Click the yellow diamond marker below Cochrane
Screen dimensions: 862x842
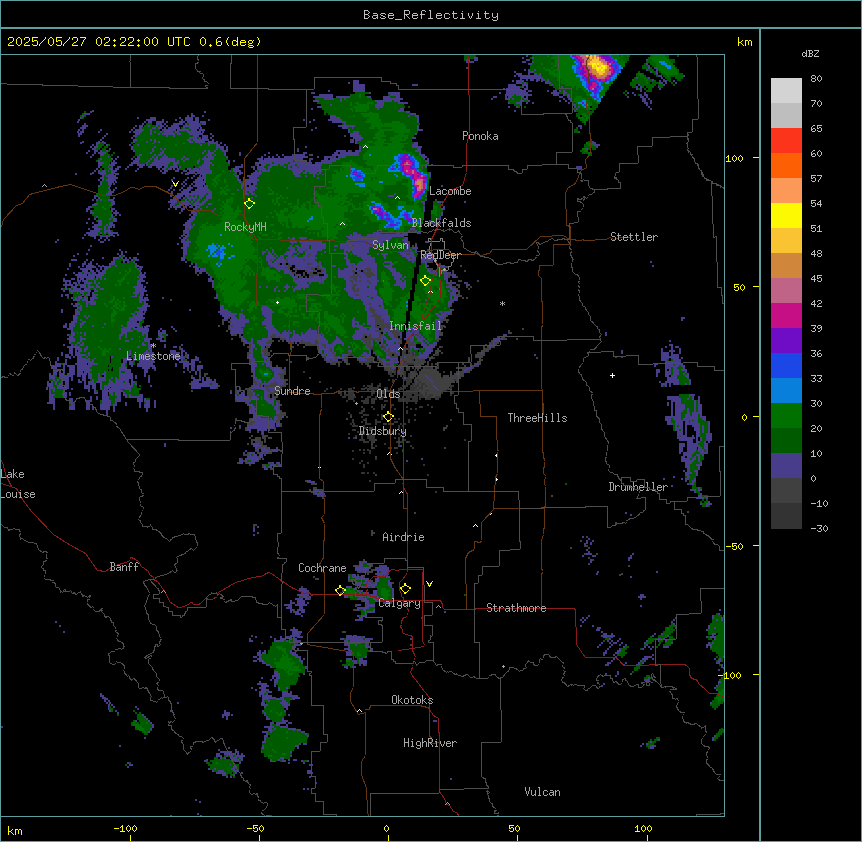[x=340, y=591]
